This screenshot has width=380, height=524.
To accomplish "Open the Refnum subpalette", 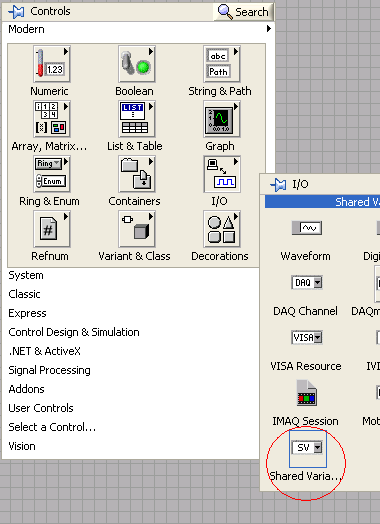I will pos(51,229).
